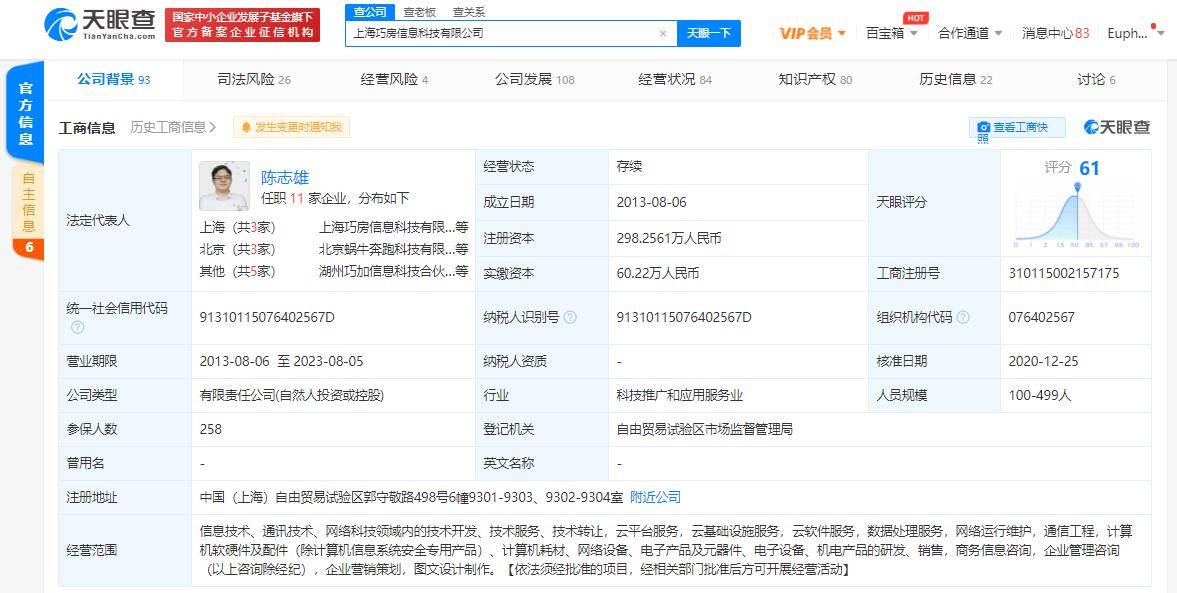Image resolution: width=1177 pixels, height=593 pixels.
Task: Click 自由贸易试验区市场监督管理局 value
Action: coord(705,429)
